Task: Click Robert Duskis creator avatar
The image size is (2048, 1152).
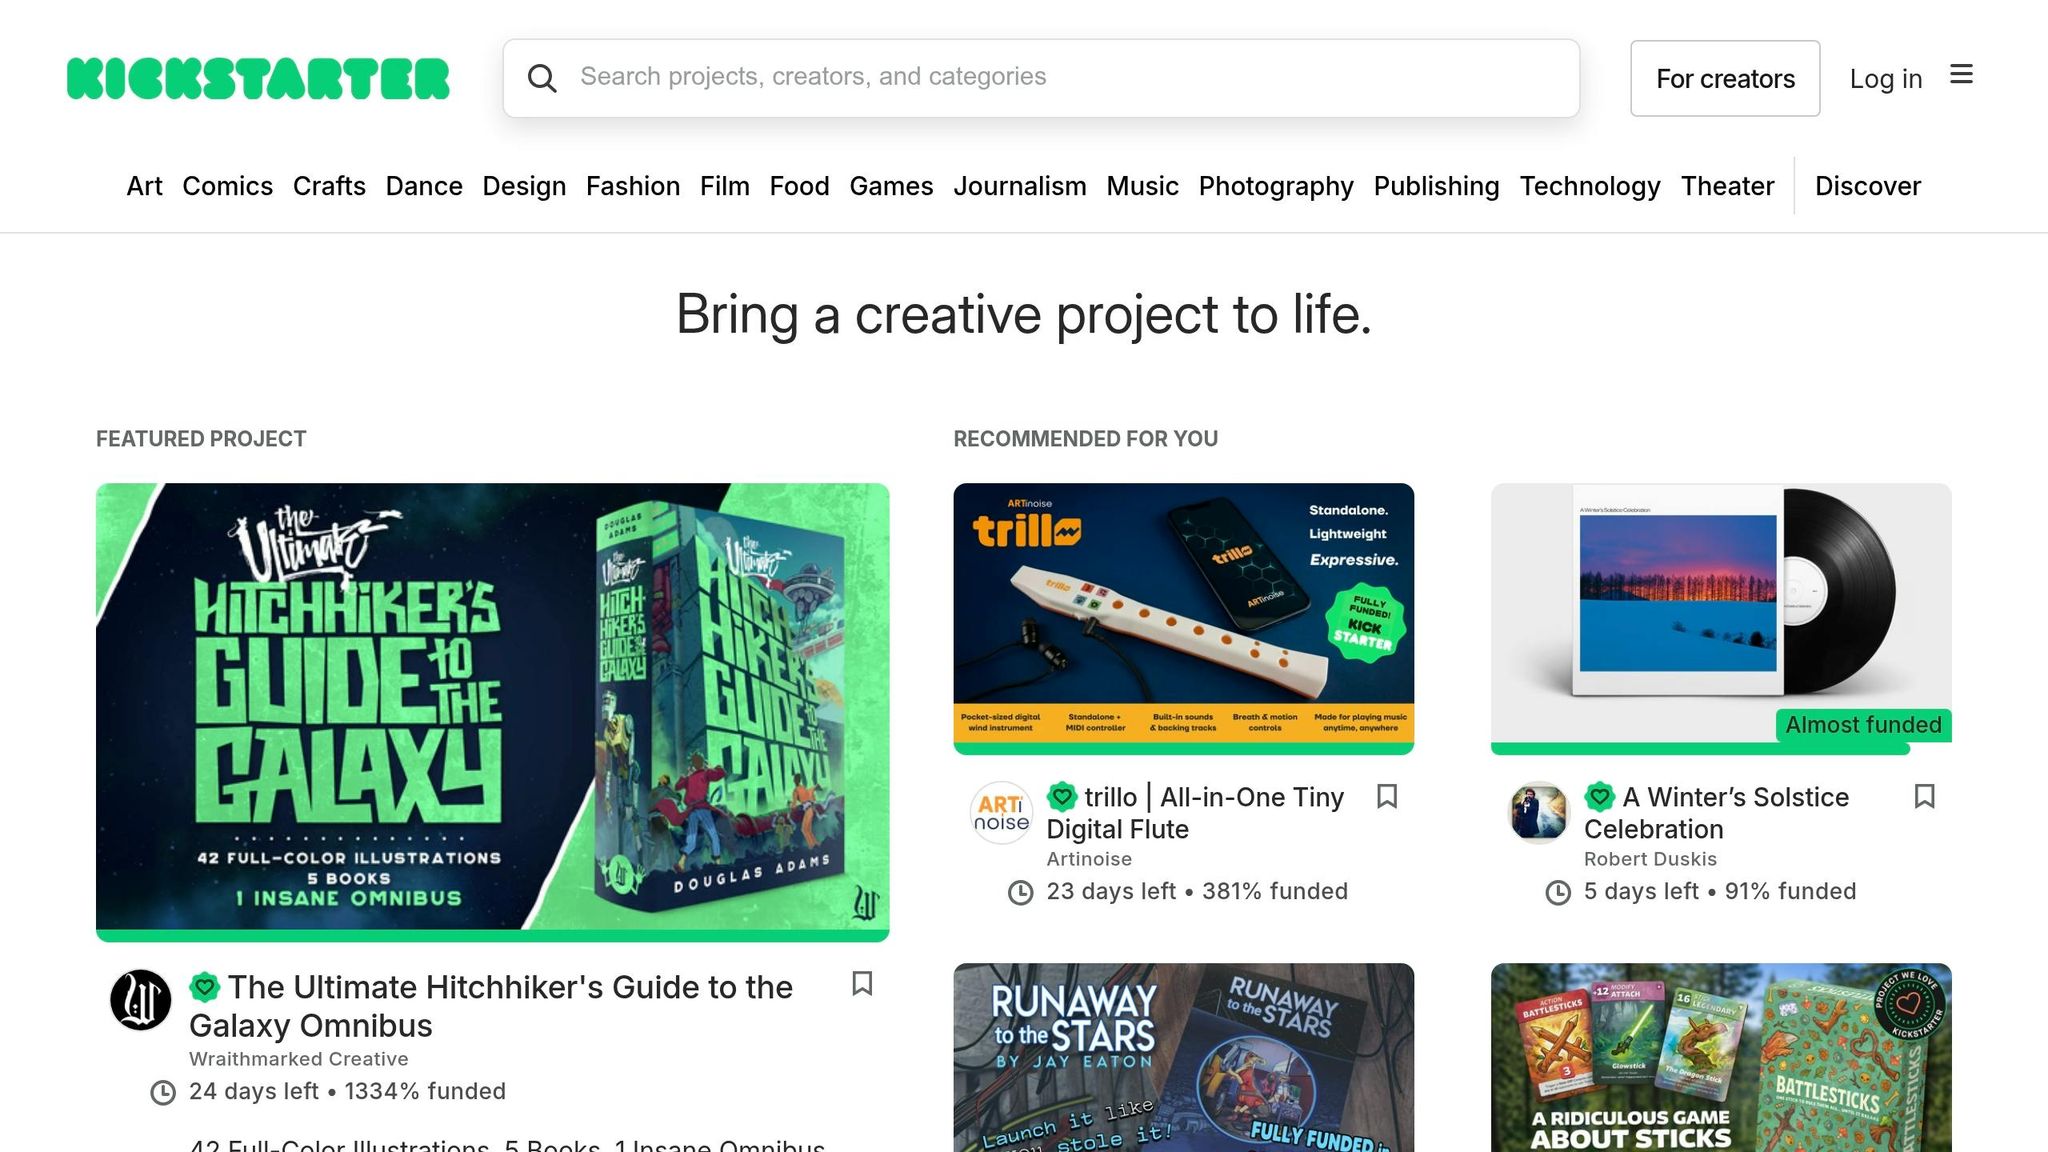Action: (x=1539, y=812)
